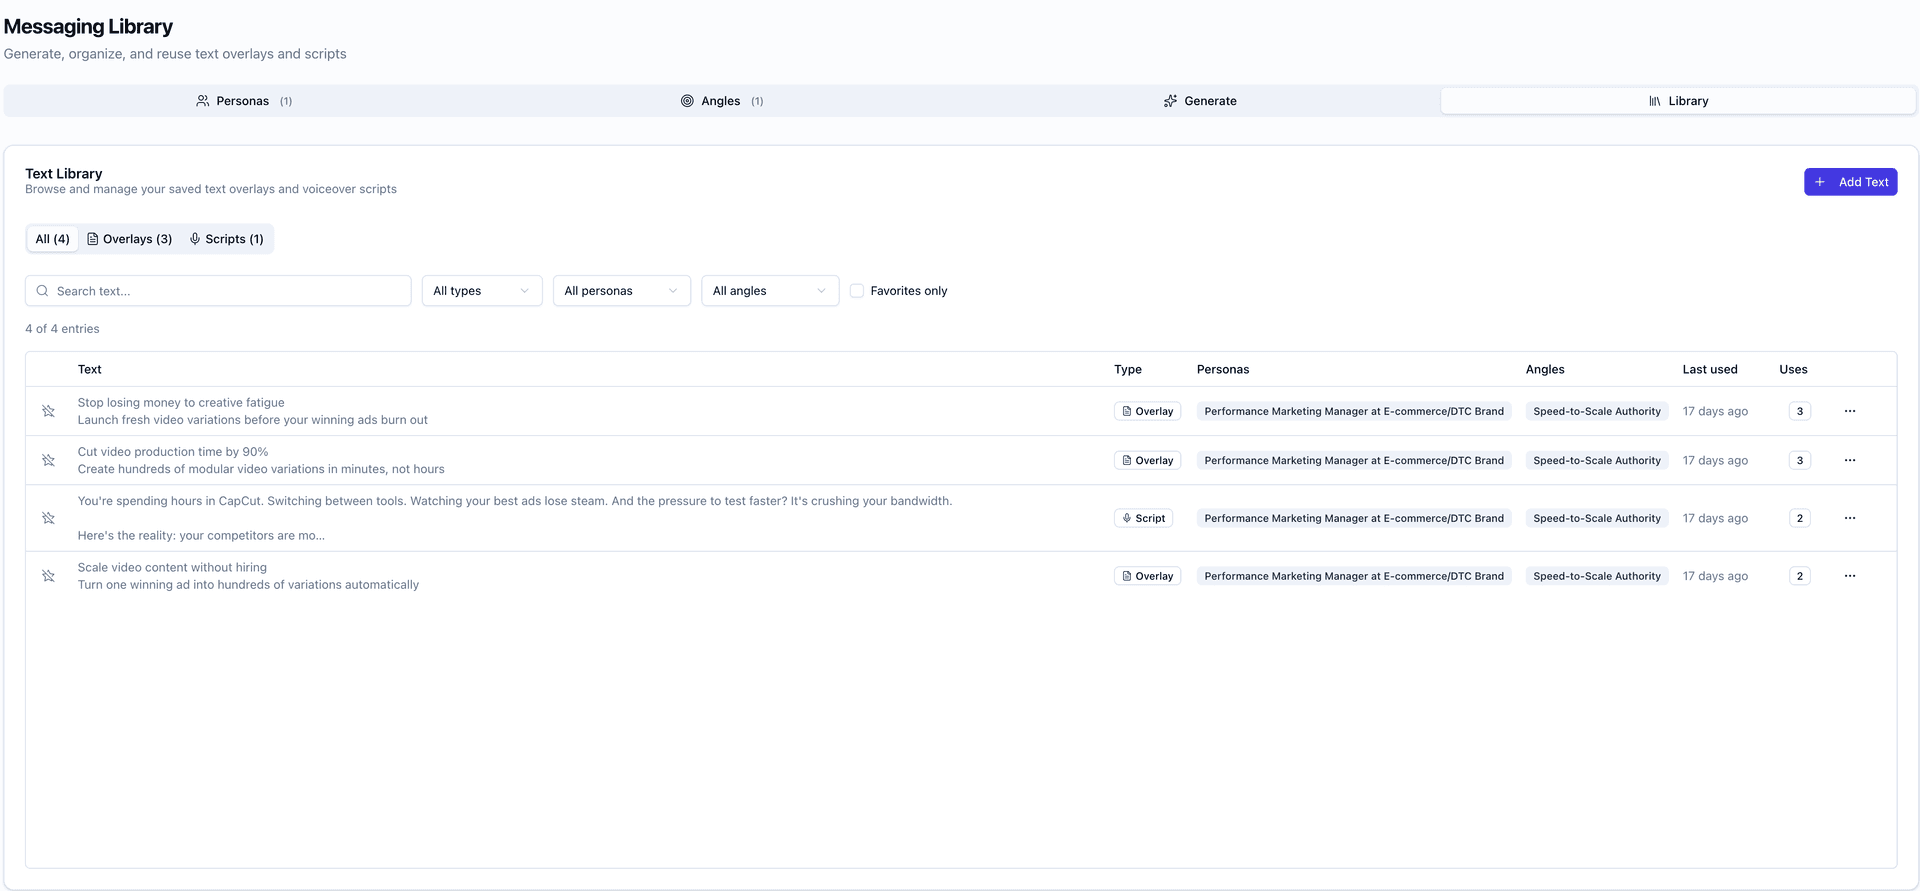The height and width of the screenshot is (891, 1920).
Task: Click the Overlays document icon
Action: (93, 239)
